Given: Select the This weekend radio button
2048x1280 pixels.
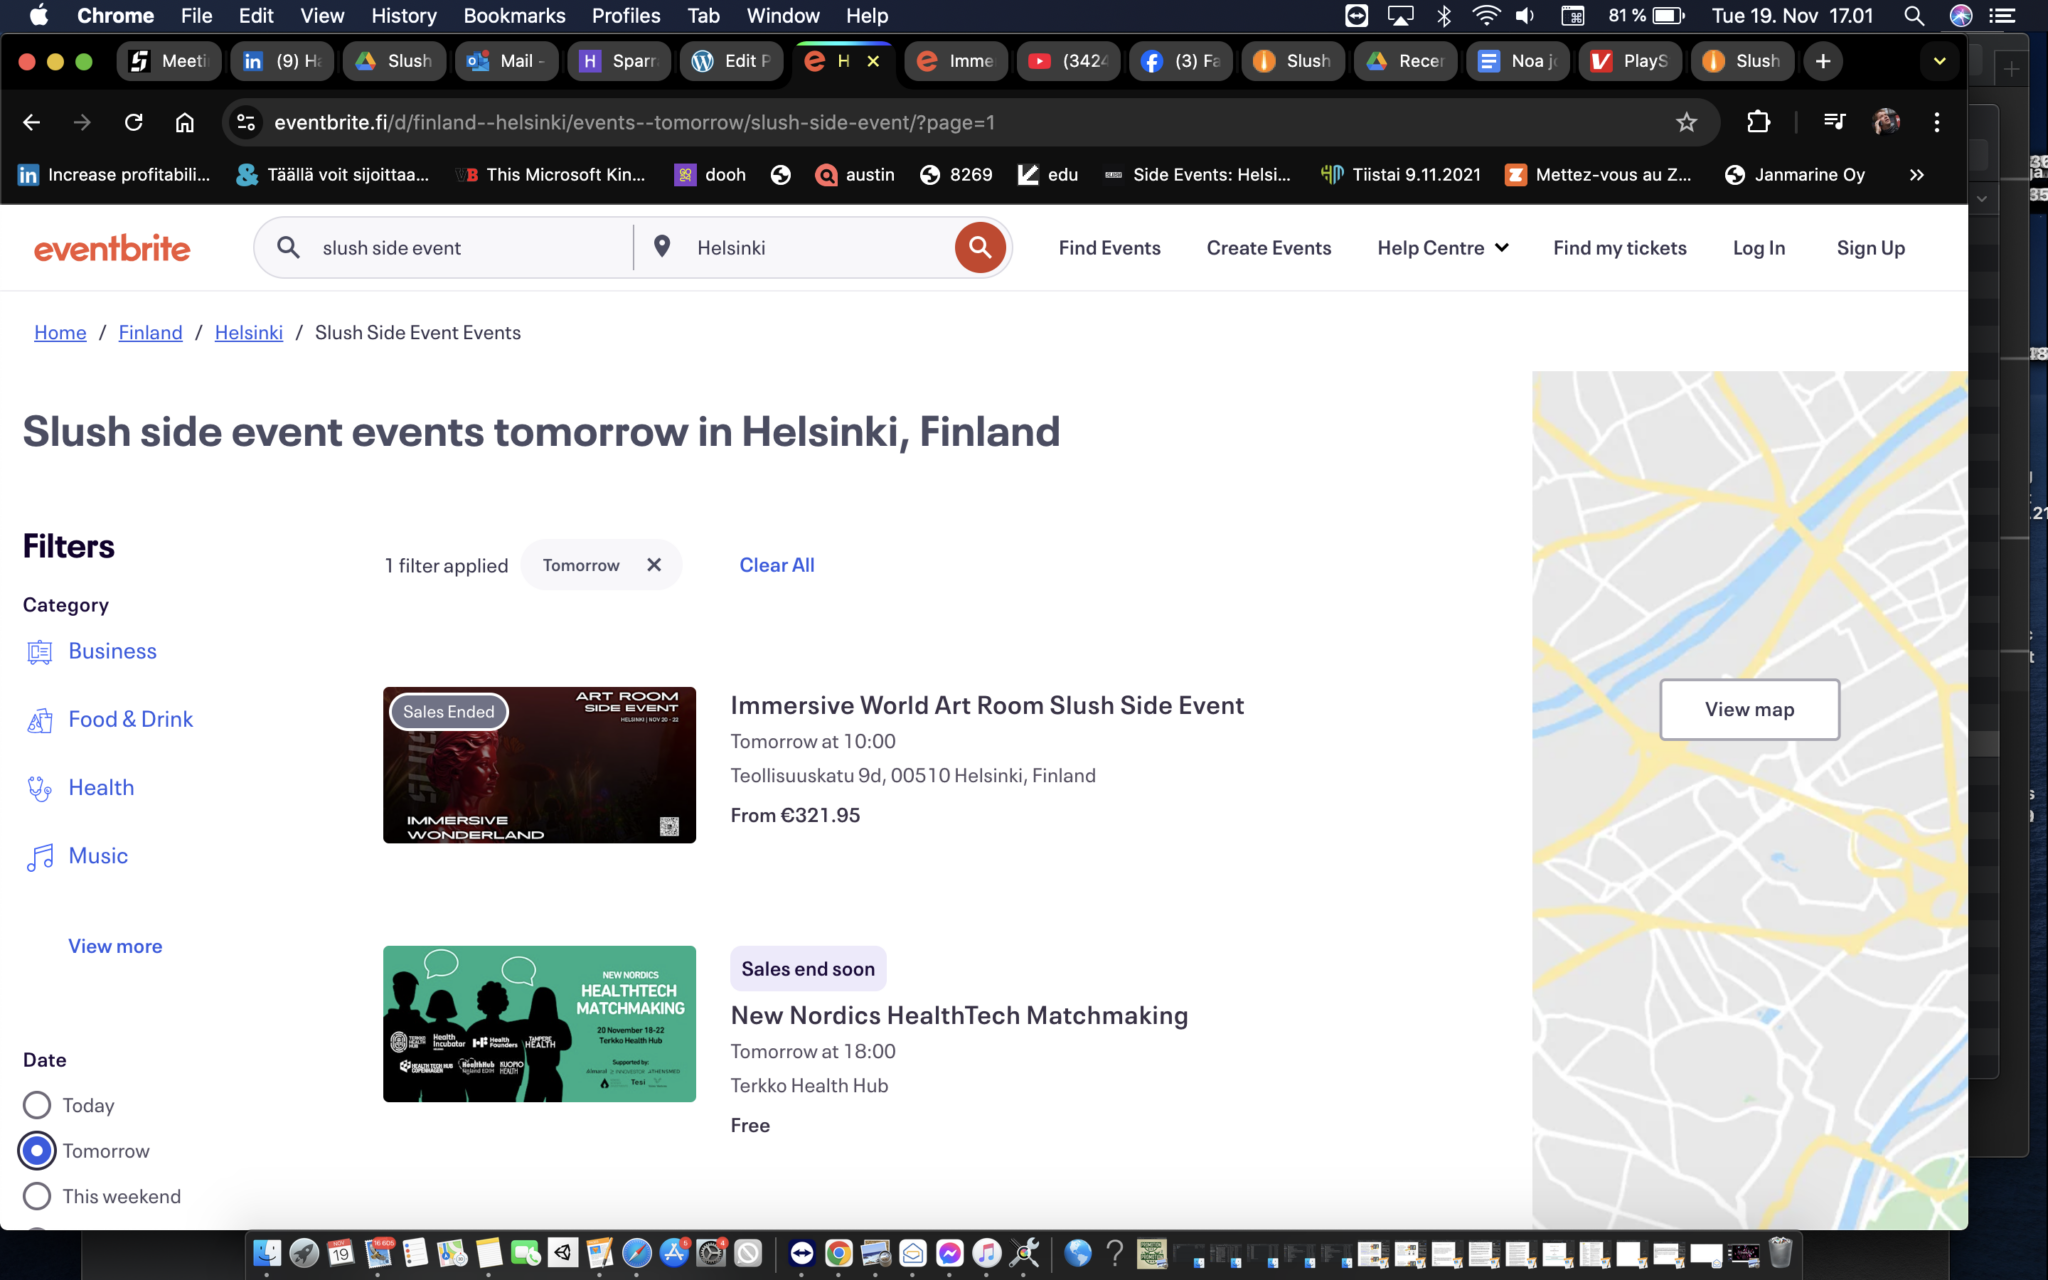Looking at the screenshot, I should click(37, 1196).
